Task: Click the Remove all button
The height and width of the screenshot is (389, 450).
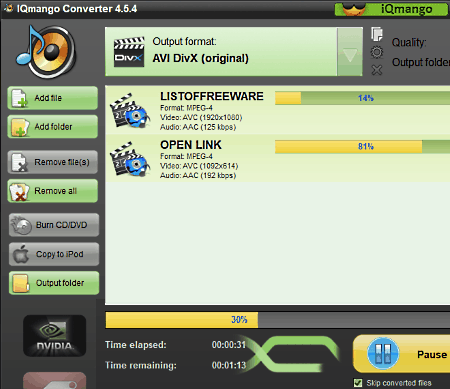Action: [x=53, y=191]
